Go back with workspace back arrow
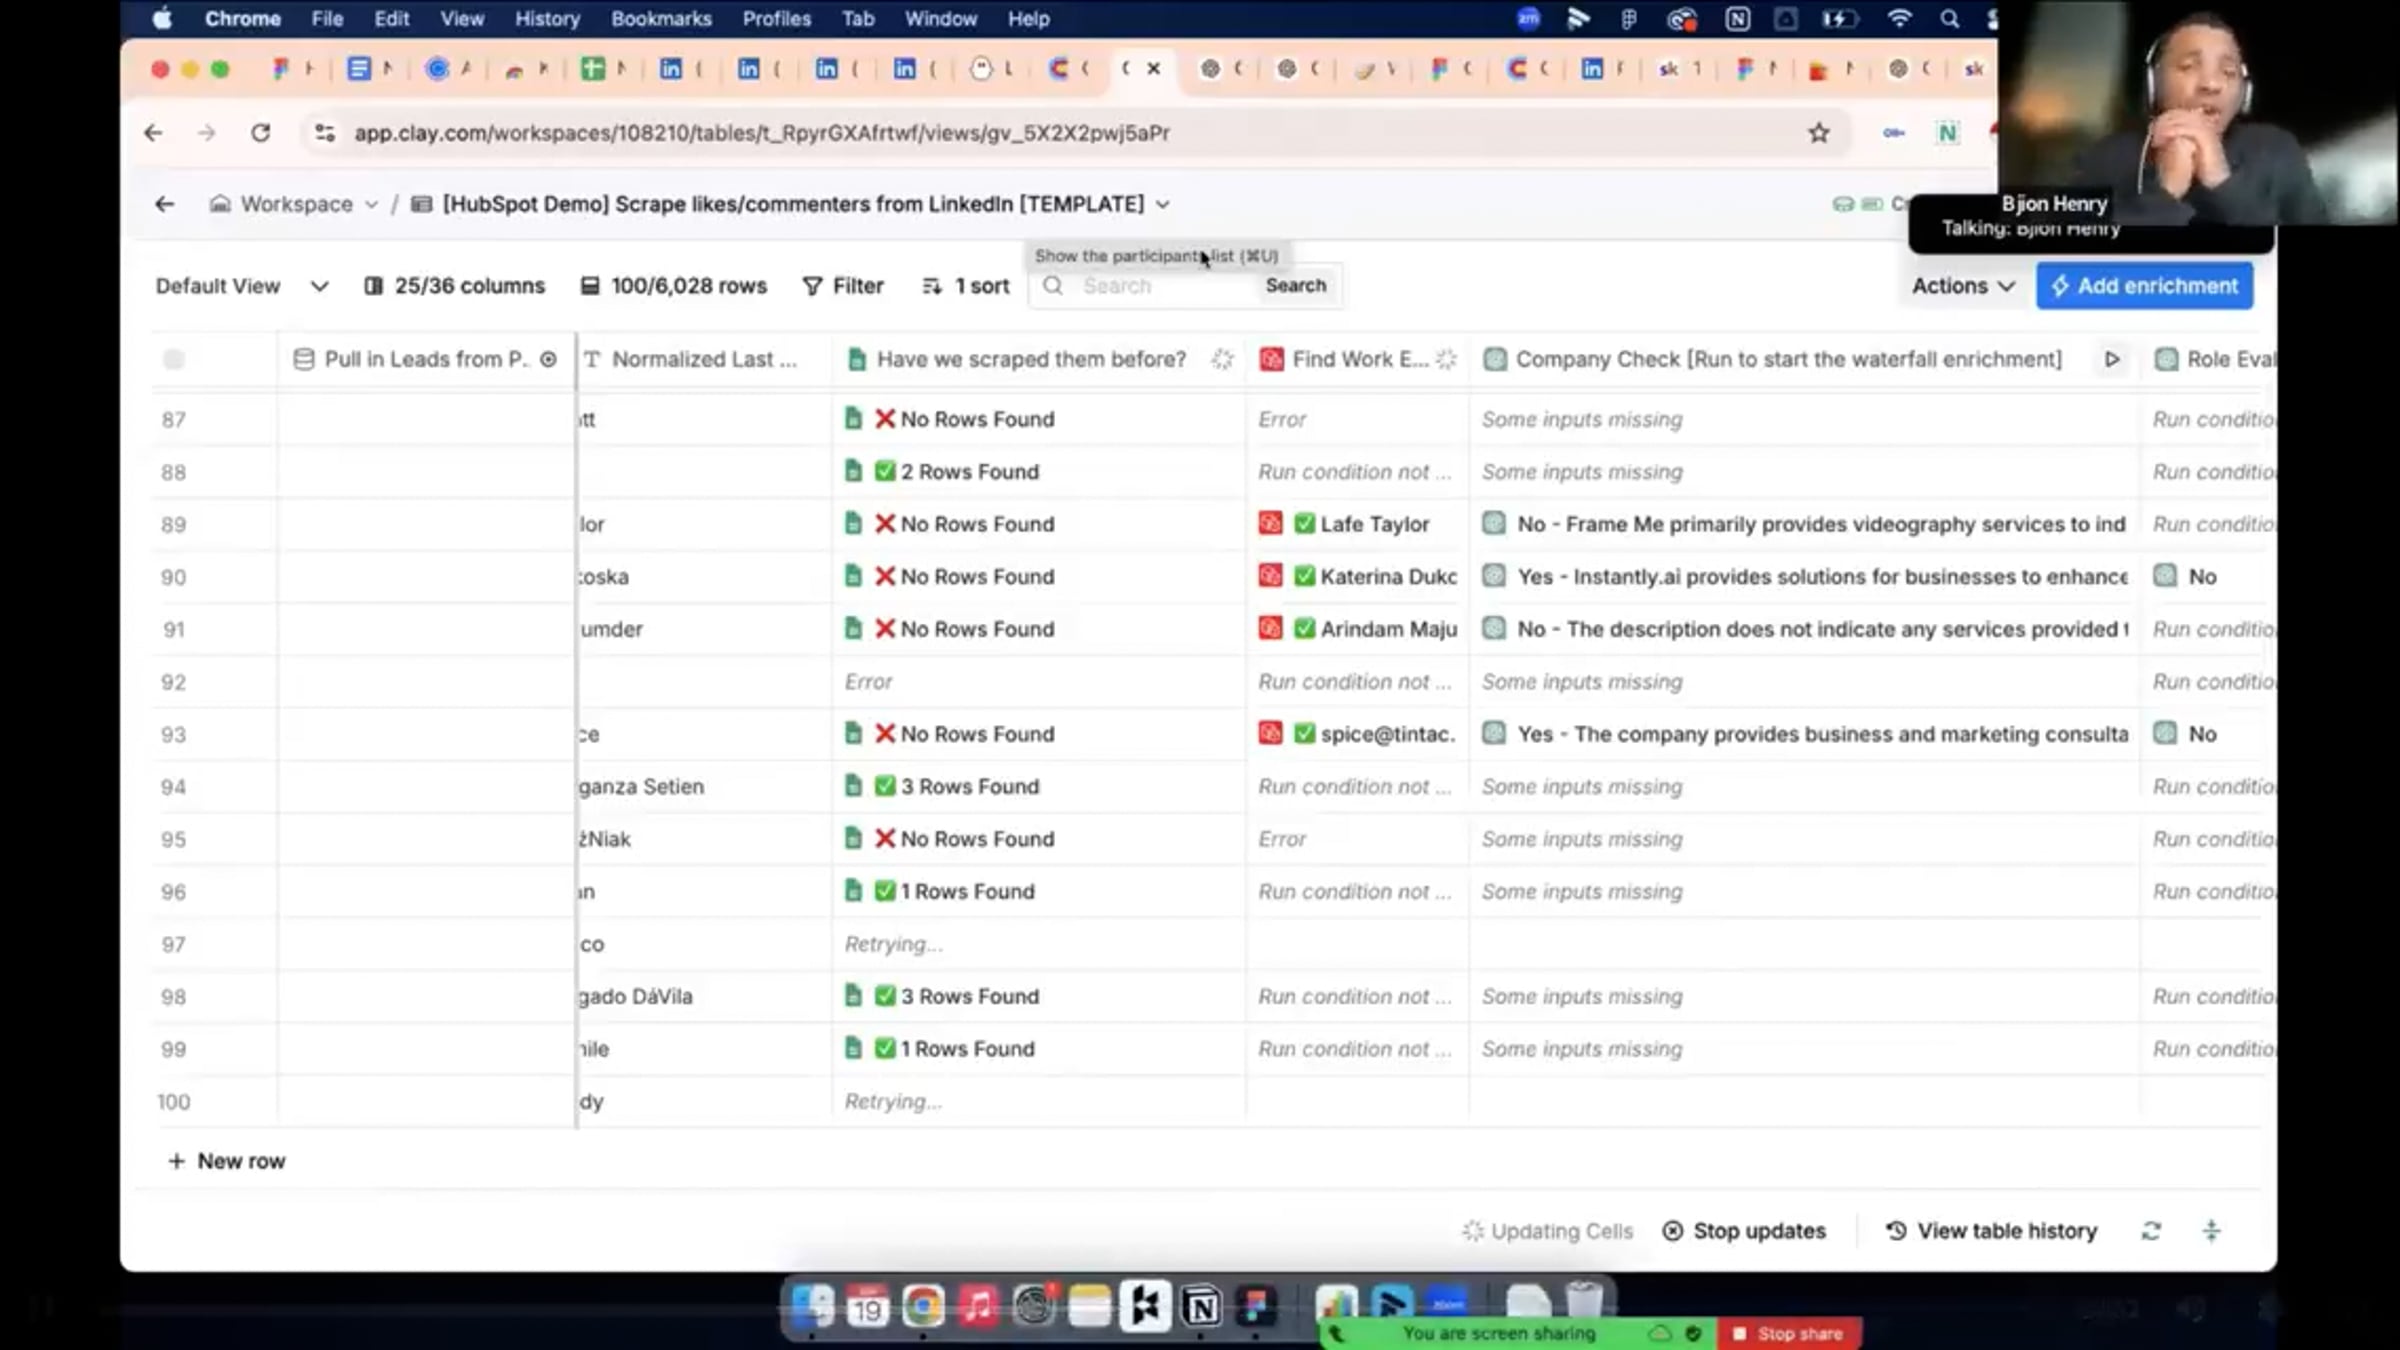 (165, 204)
